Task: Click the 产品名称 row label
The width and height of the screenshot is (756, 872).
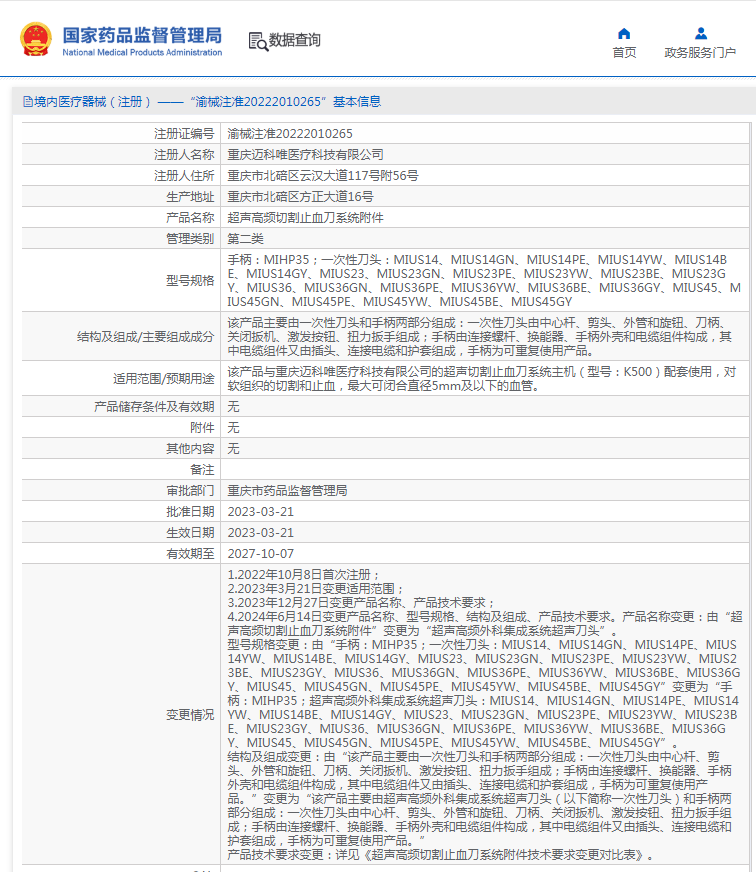Action: [190, 218]
